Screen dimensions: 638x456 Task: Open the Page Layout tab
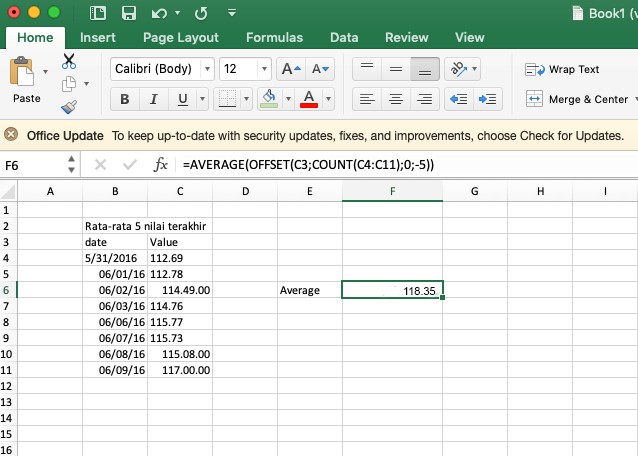(x=180, y=37)
